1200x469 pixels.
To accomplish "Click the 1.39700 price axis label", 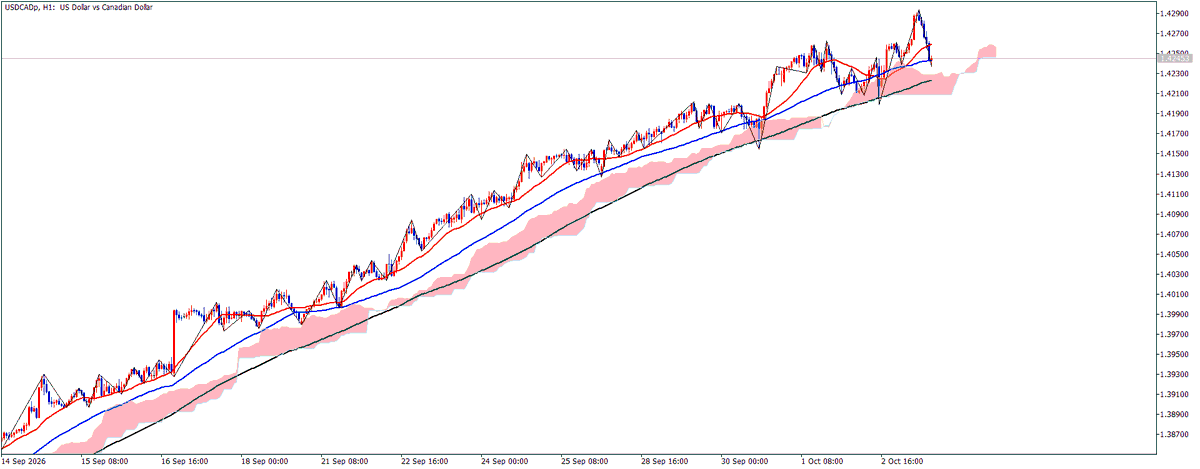I will pos(1173,334).
